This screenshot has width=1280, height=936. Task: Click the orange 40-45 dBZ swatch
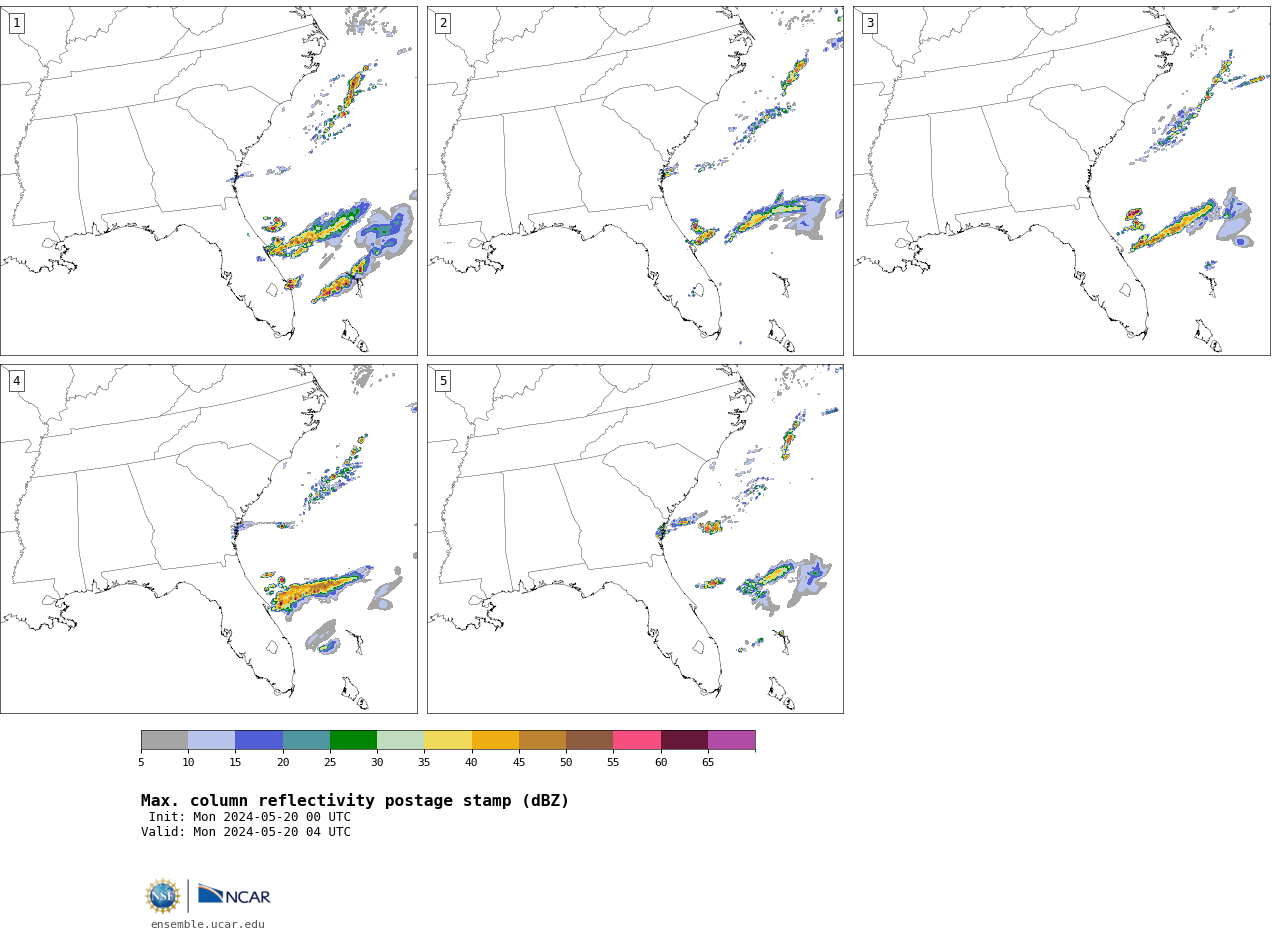[x=495, y=740]
